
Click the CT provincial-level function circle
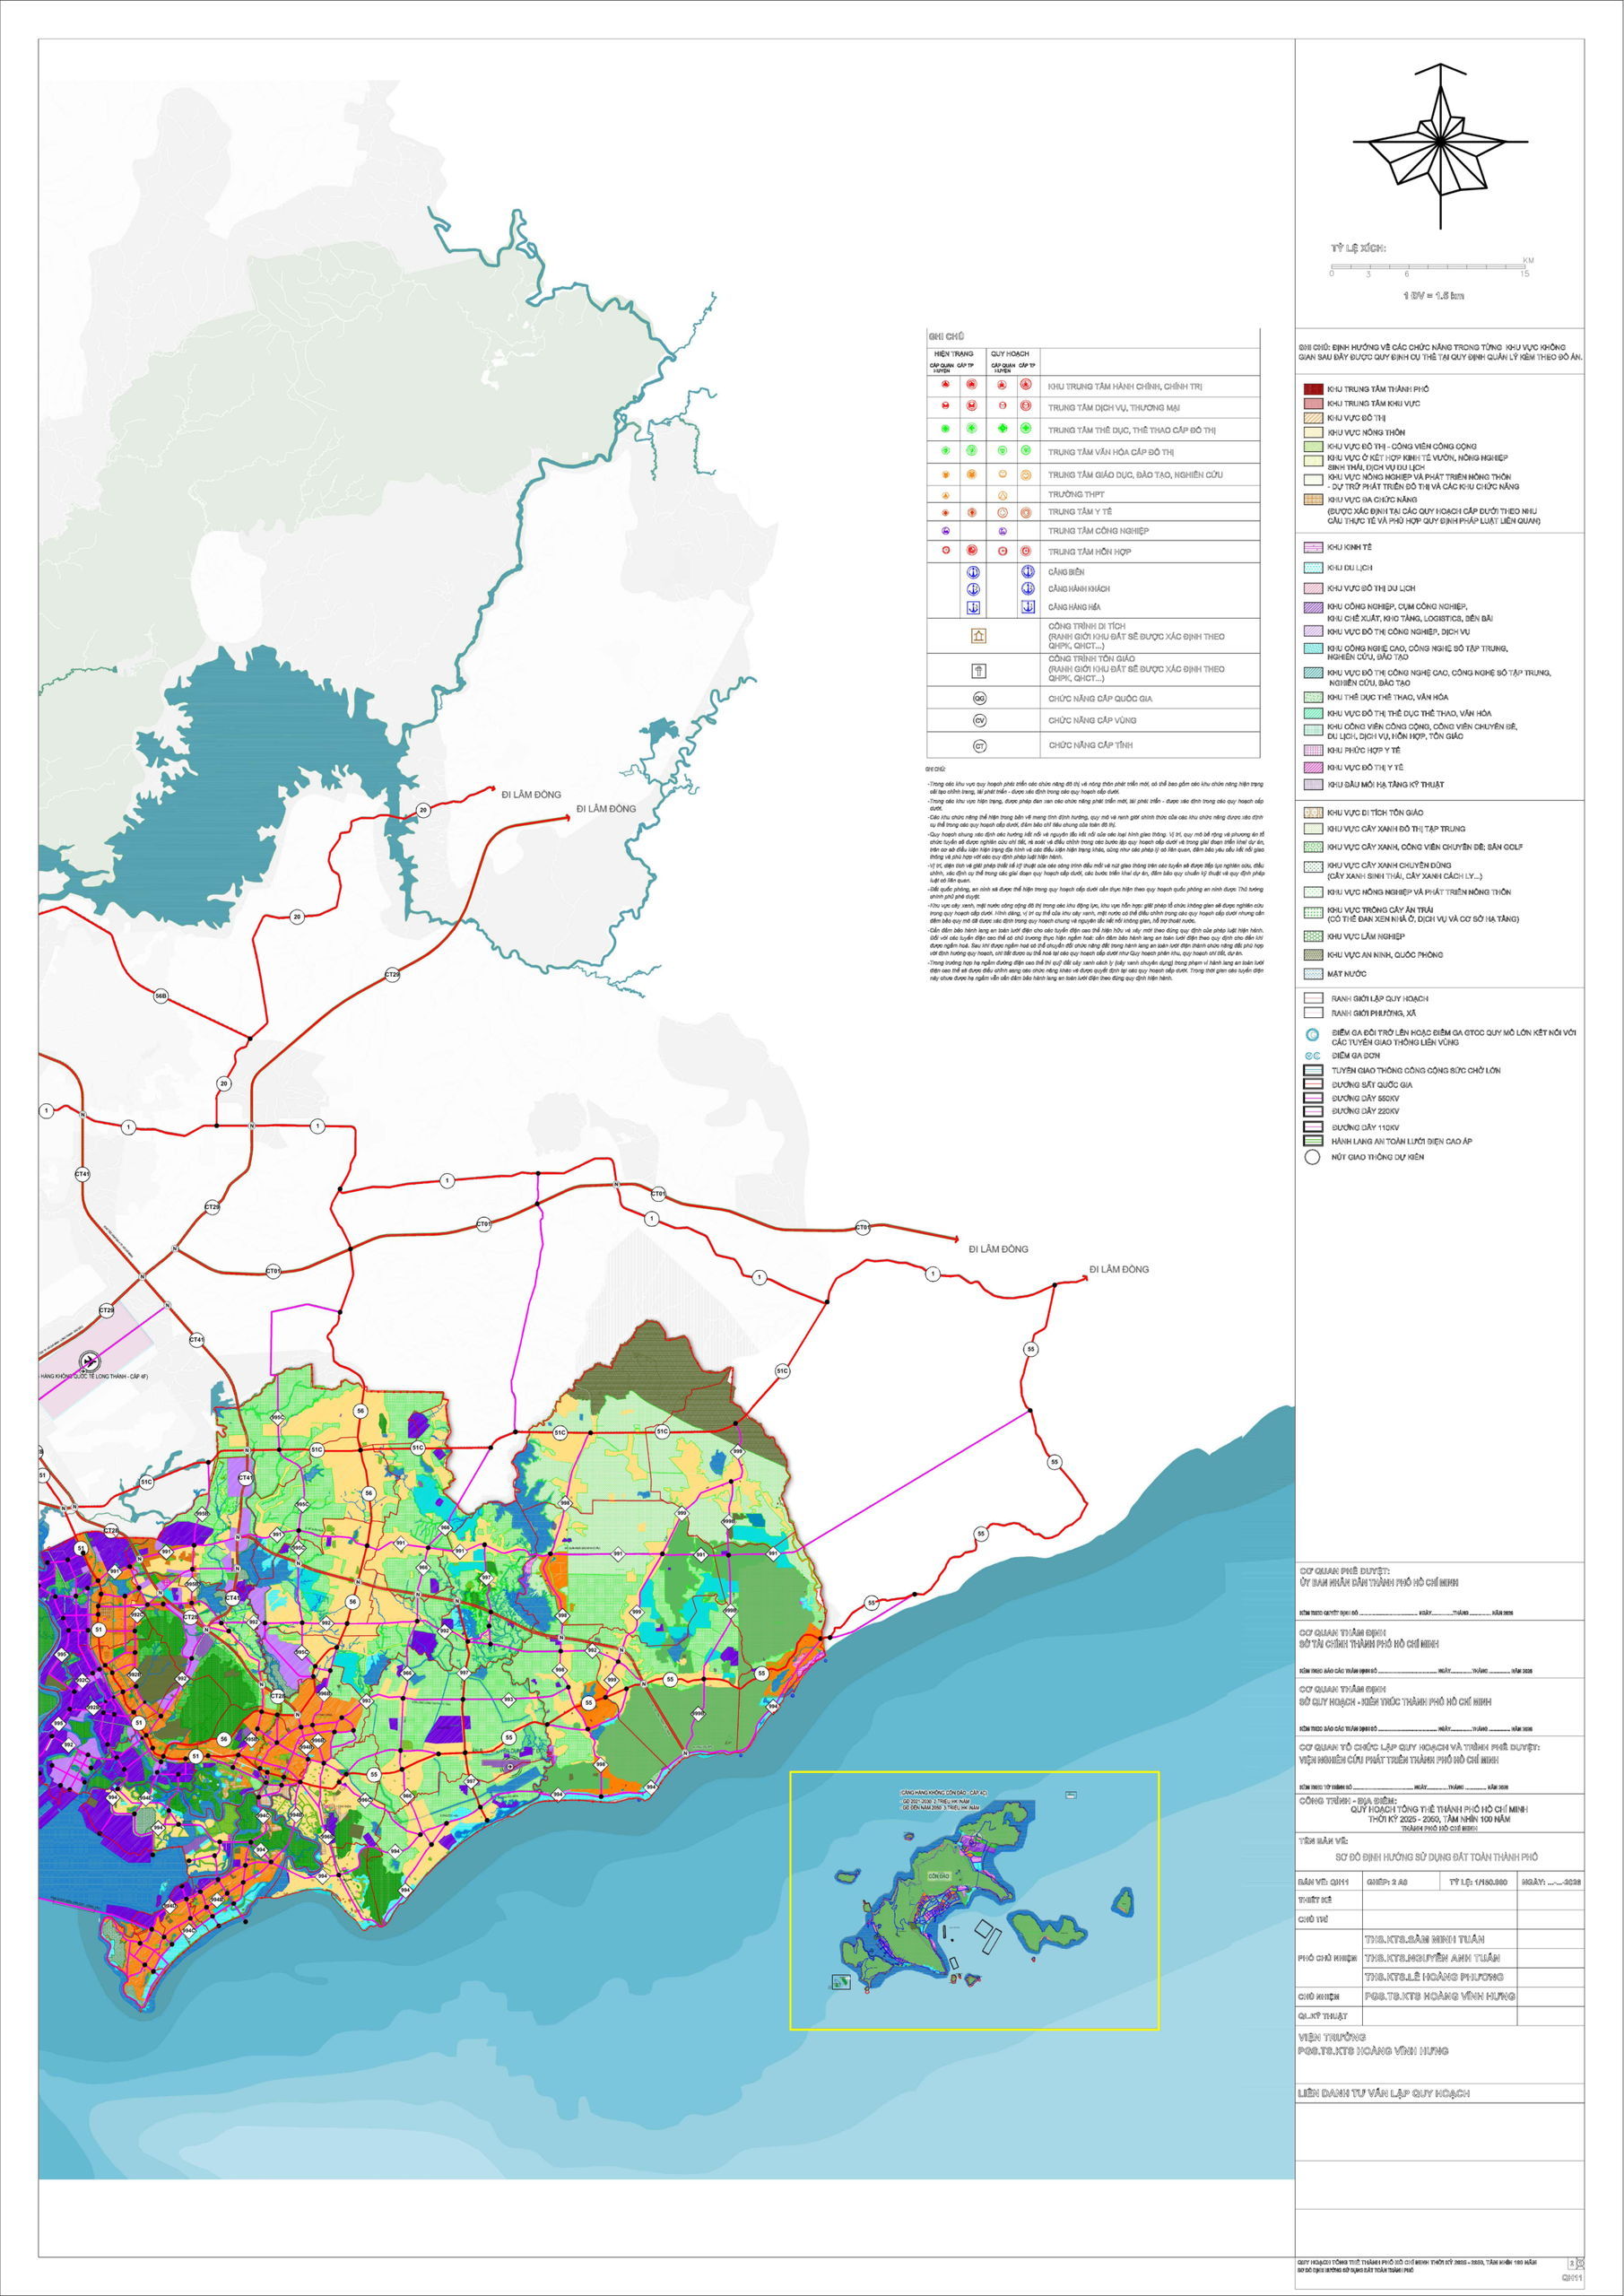(x=980, y=745)
